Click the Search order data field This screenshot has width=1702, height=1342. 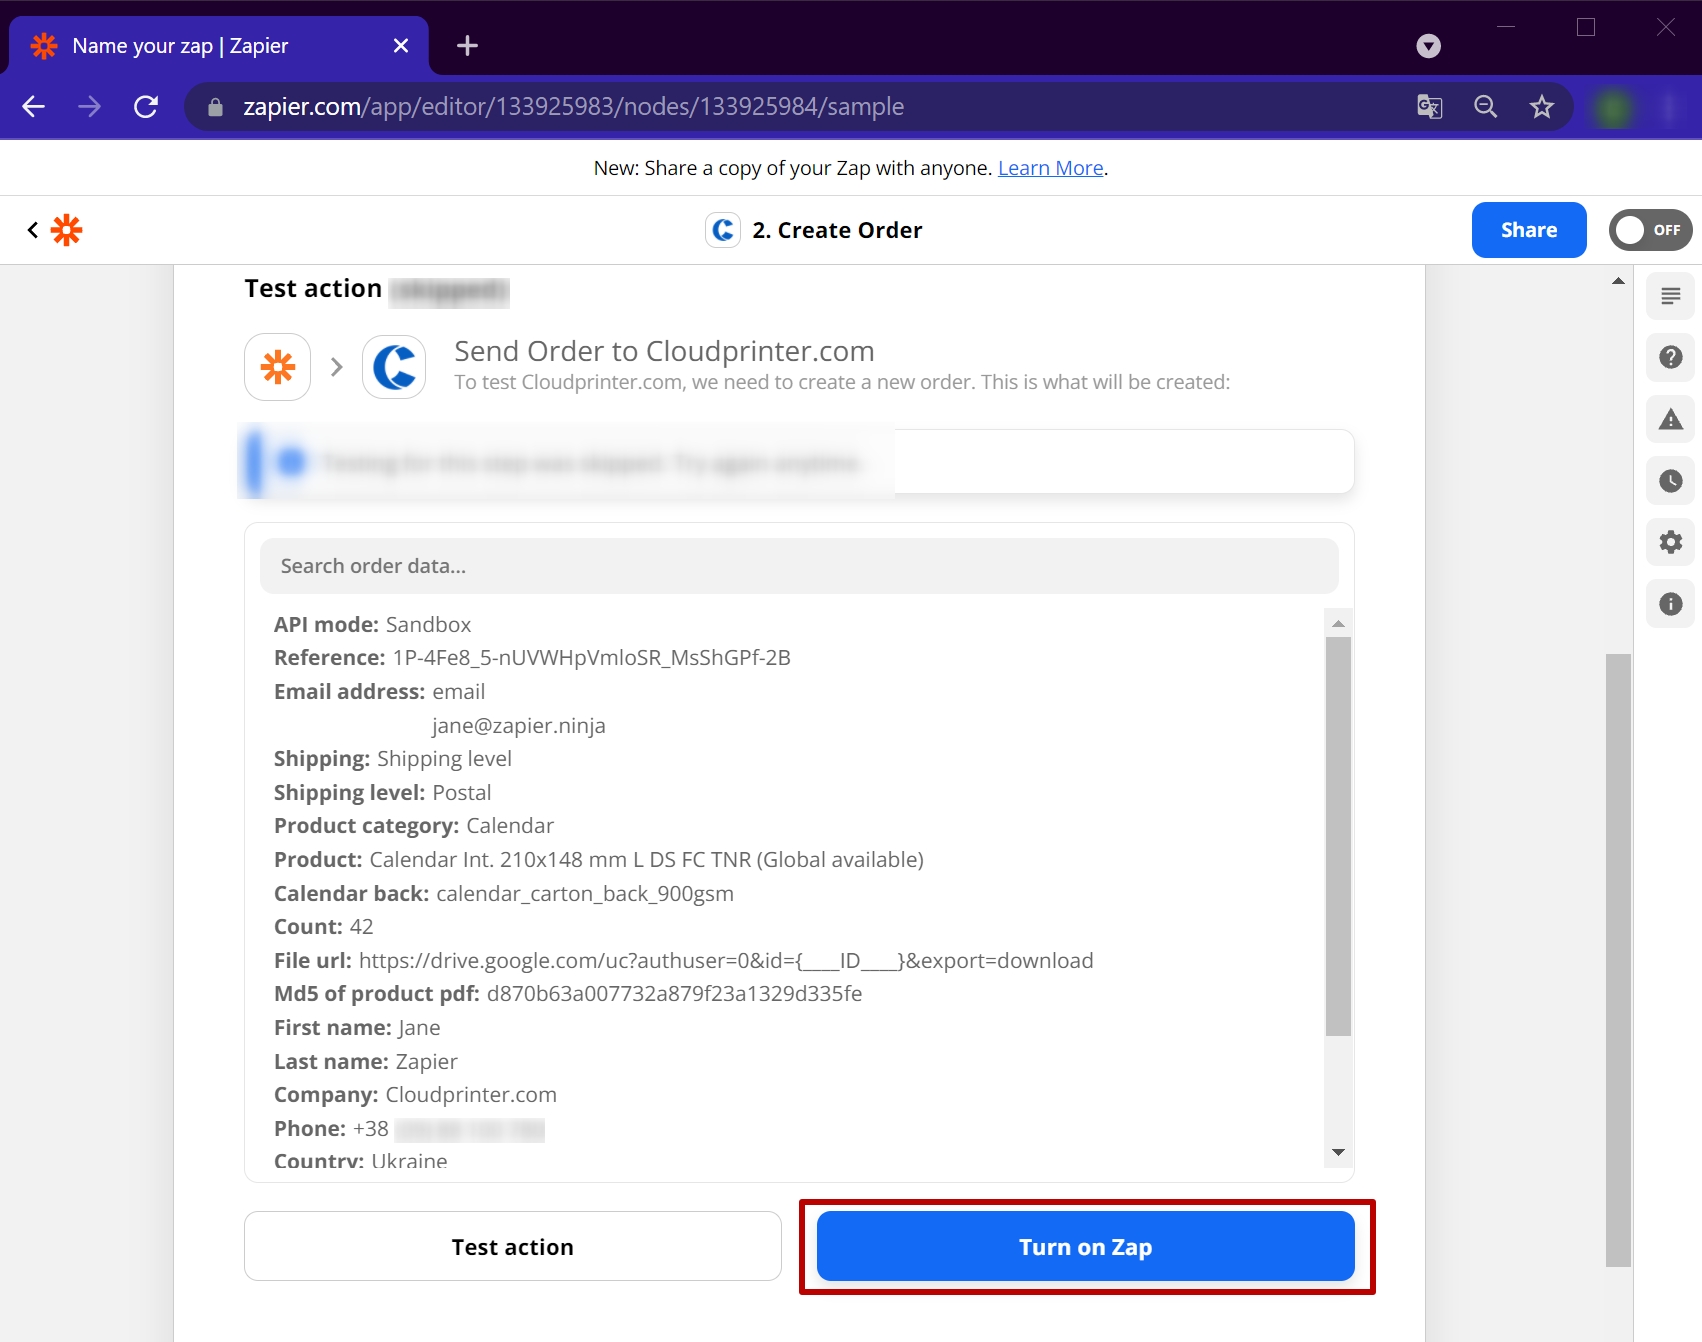coord(799,566)
